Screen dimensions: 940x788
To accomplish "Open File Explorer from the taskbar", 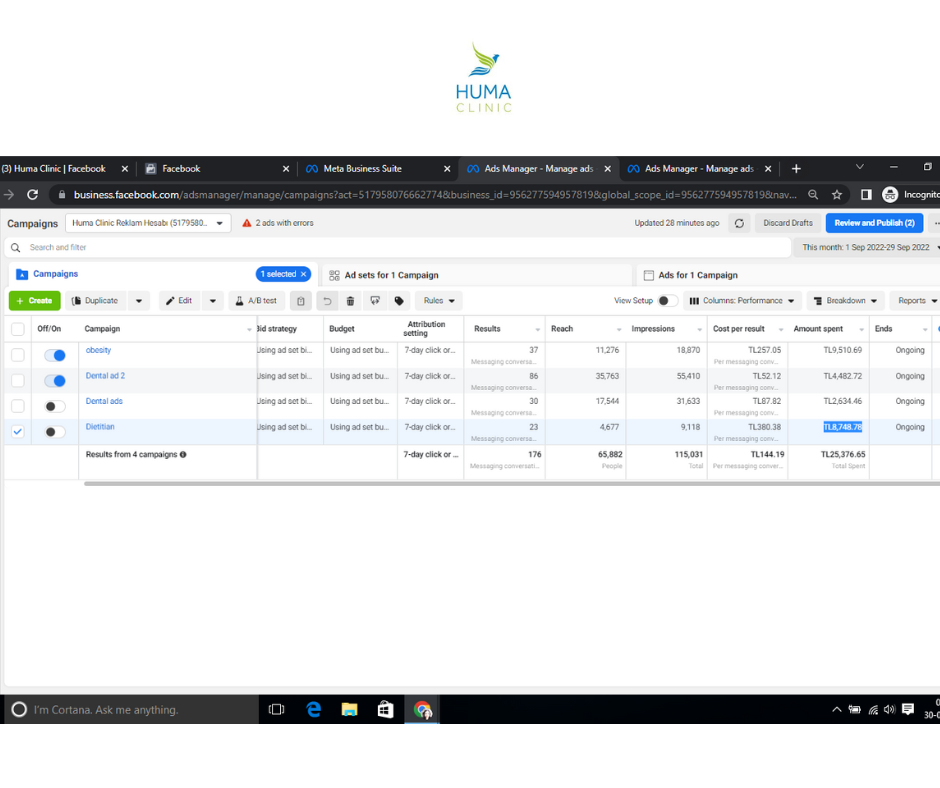I will coord(350,709).
